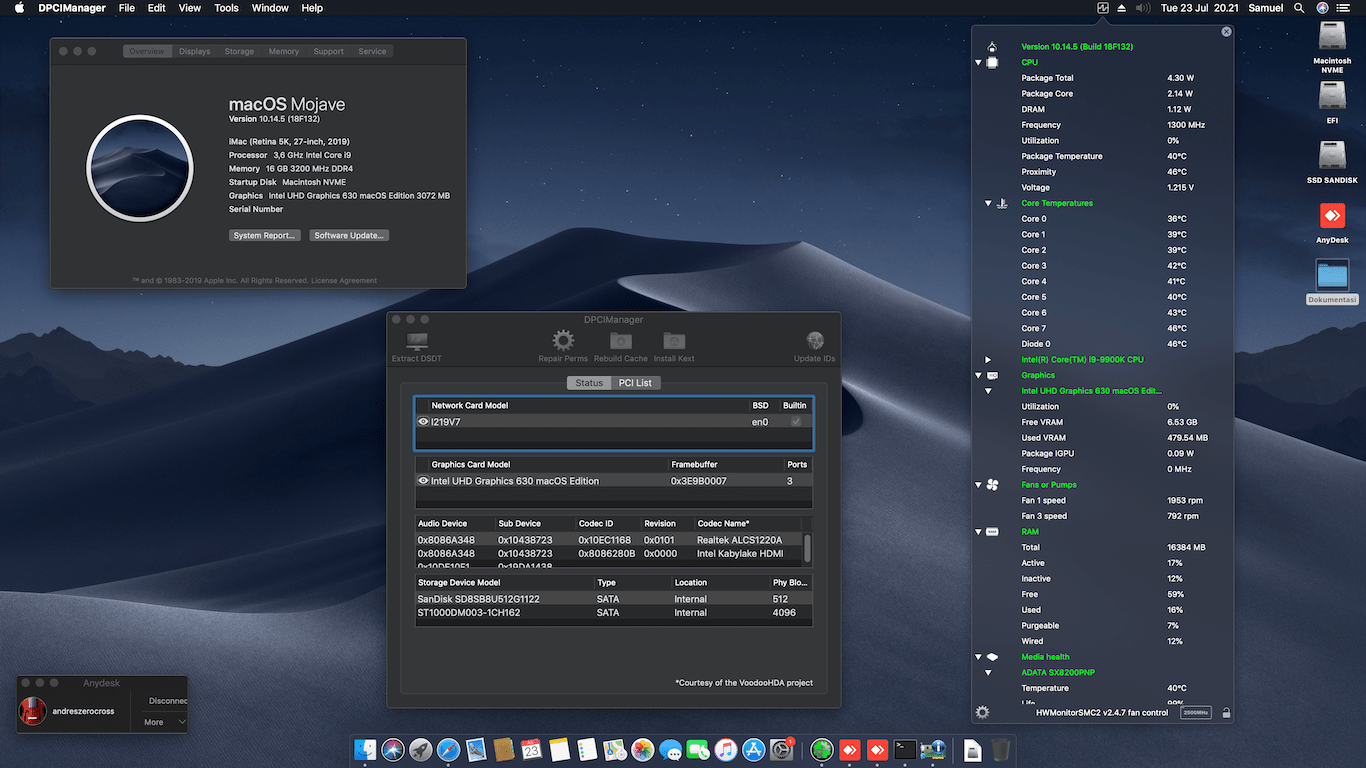Collapse the Media health section
The height and width of the screenshot is (768, 1366).
(979, 657)
